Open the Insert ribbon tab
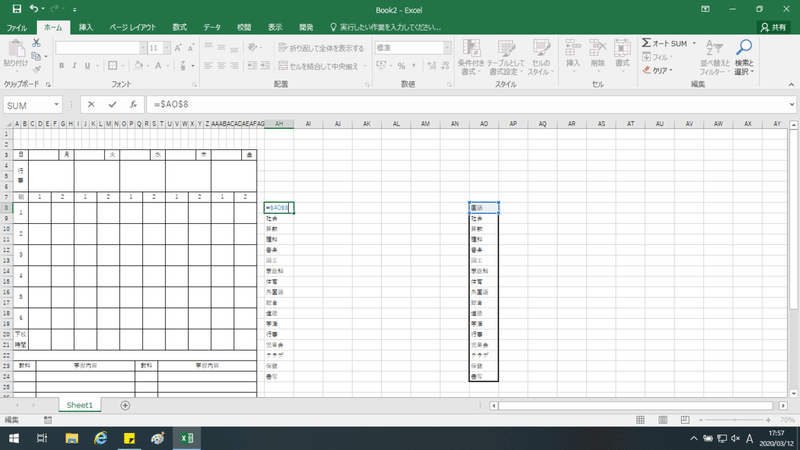 pos(86,28)
